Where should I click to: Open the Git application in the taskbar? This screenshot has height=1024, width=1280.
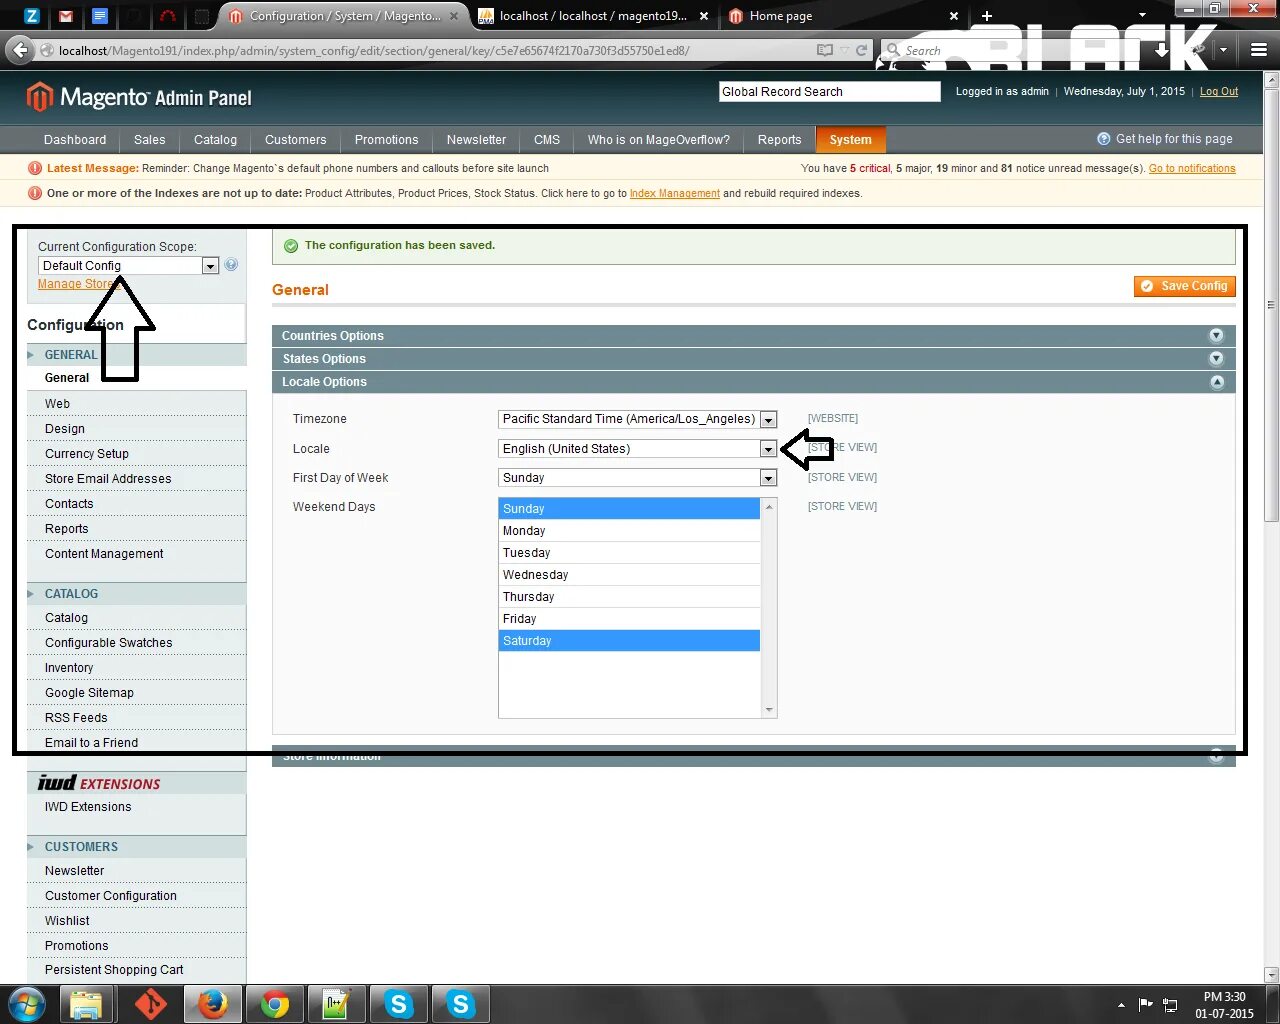[150, 1004]
